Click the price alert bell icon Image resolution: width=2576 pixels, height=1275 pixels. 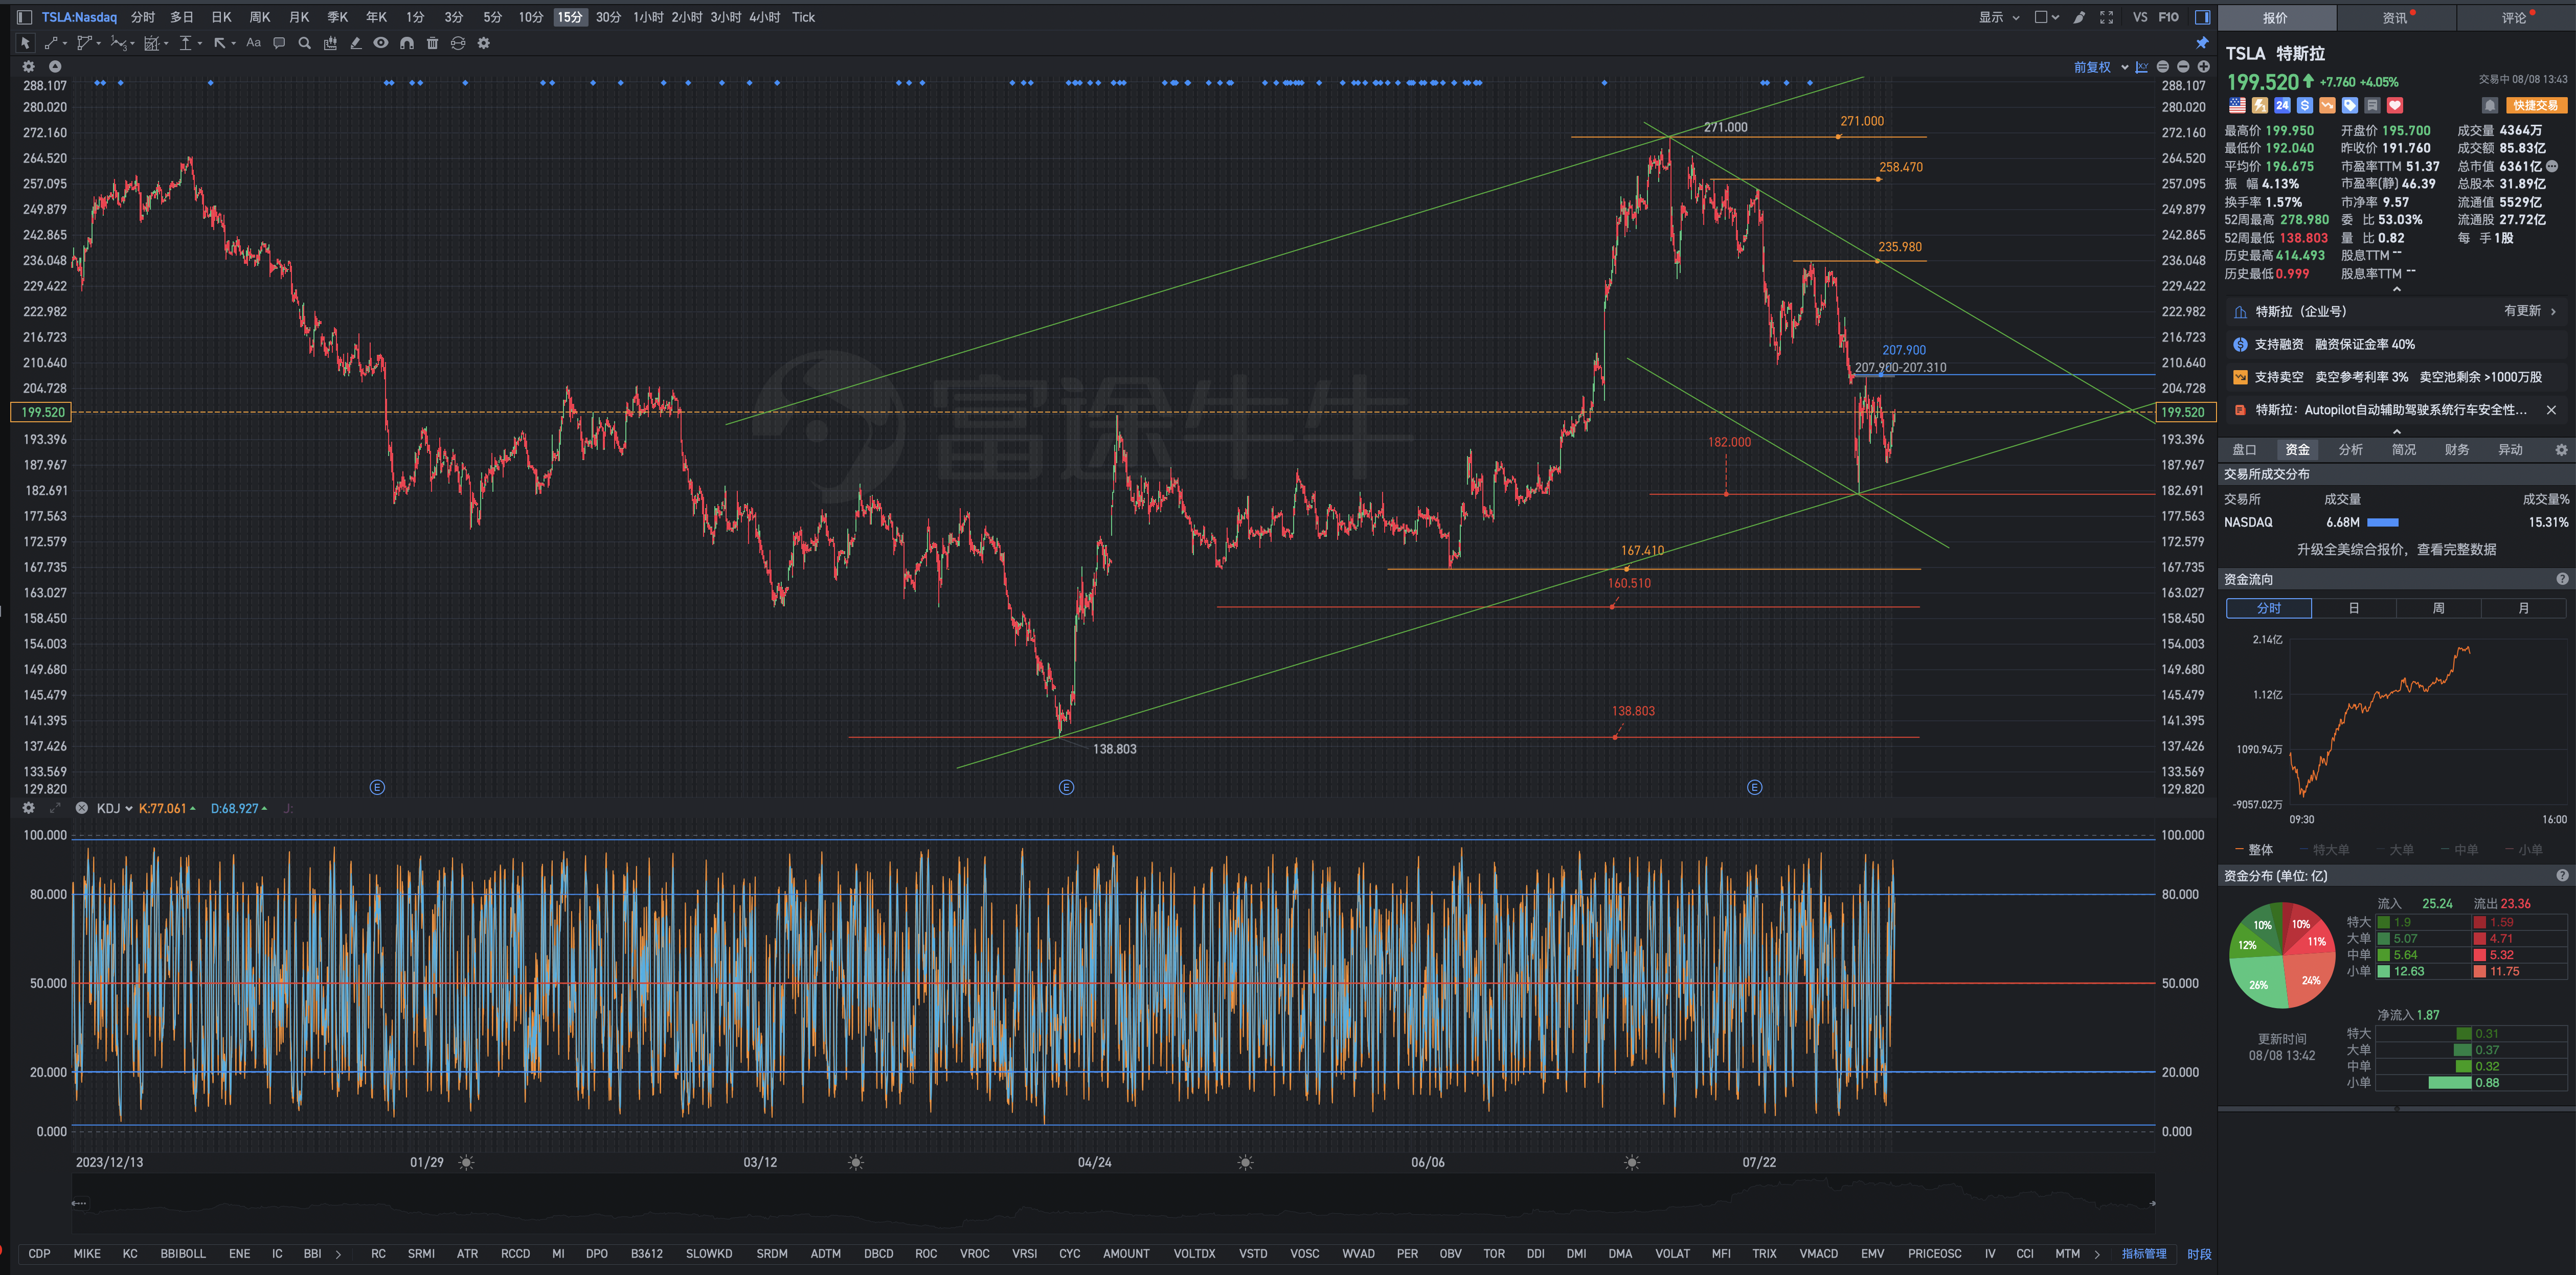[2490, 105]
